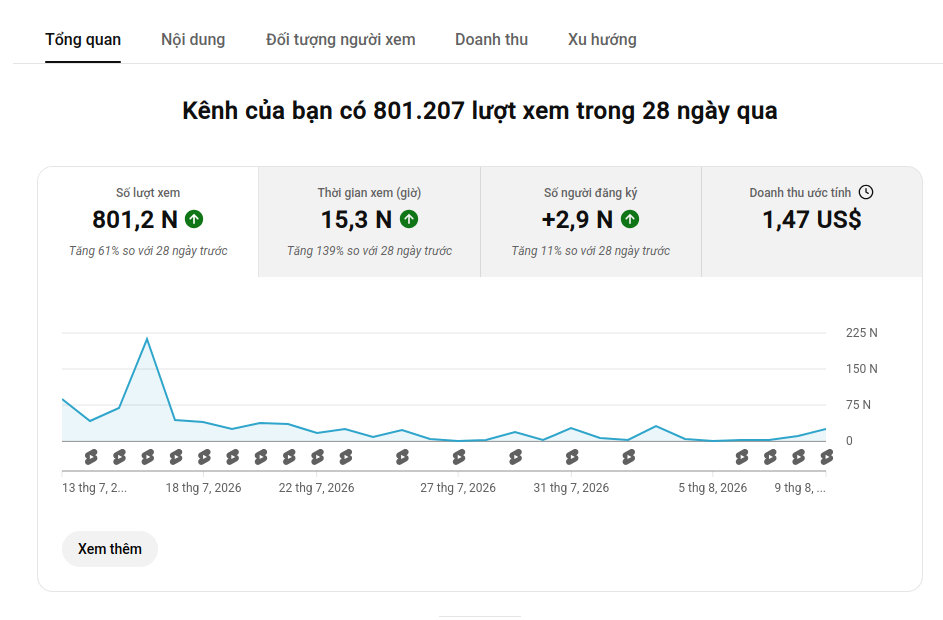943x620 pixels.
Task: Click the Shorts marker for 15 thg 7
Action: point(119,458)
